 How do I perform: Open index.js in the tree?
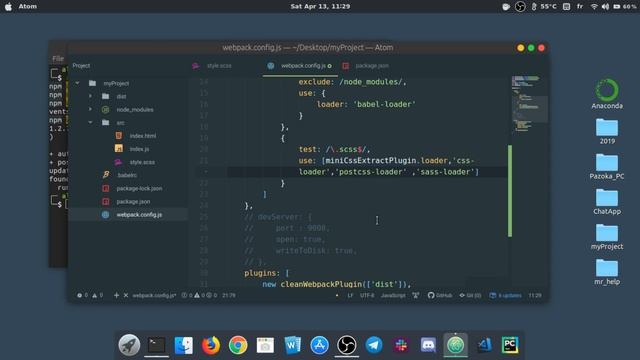(x=139, y=149)
